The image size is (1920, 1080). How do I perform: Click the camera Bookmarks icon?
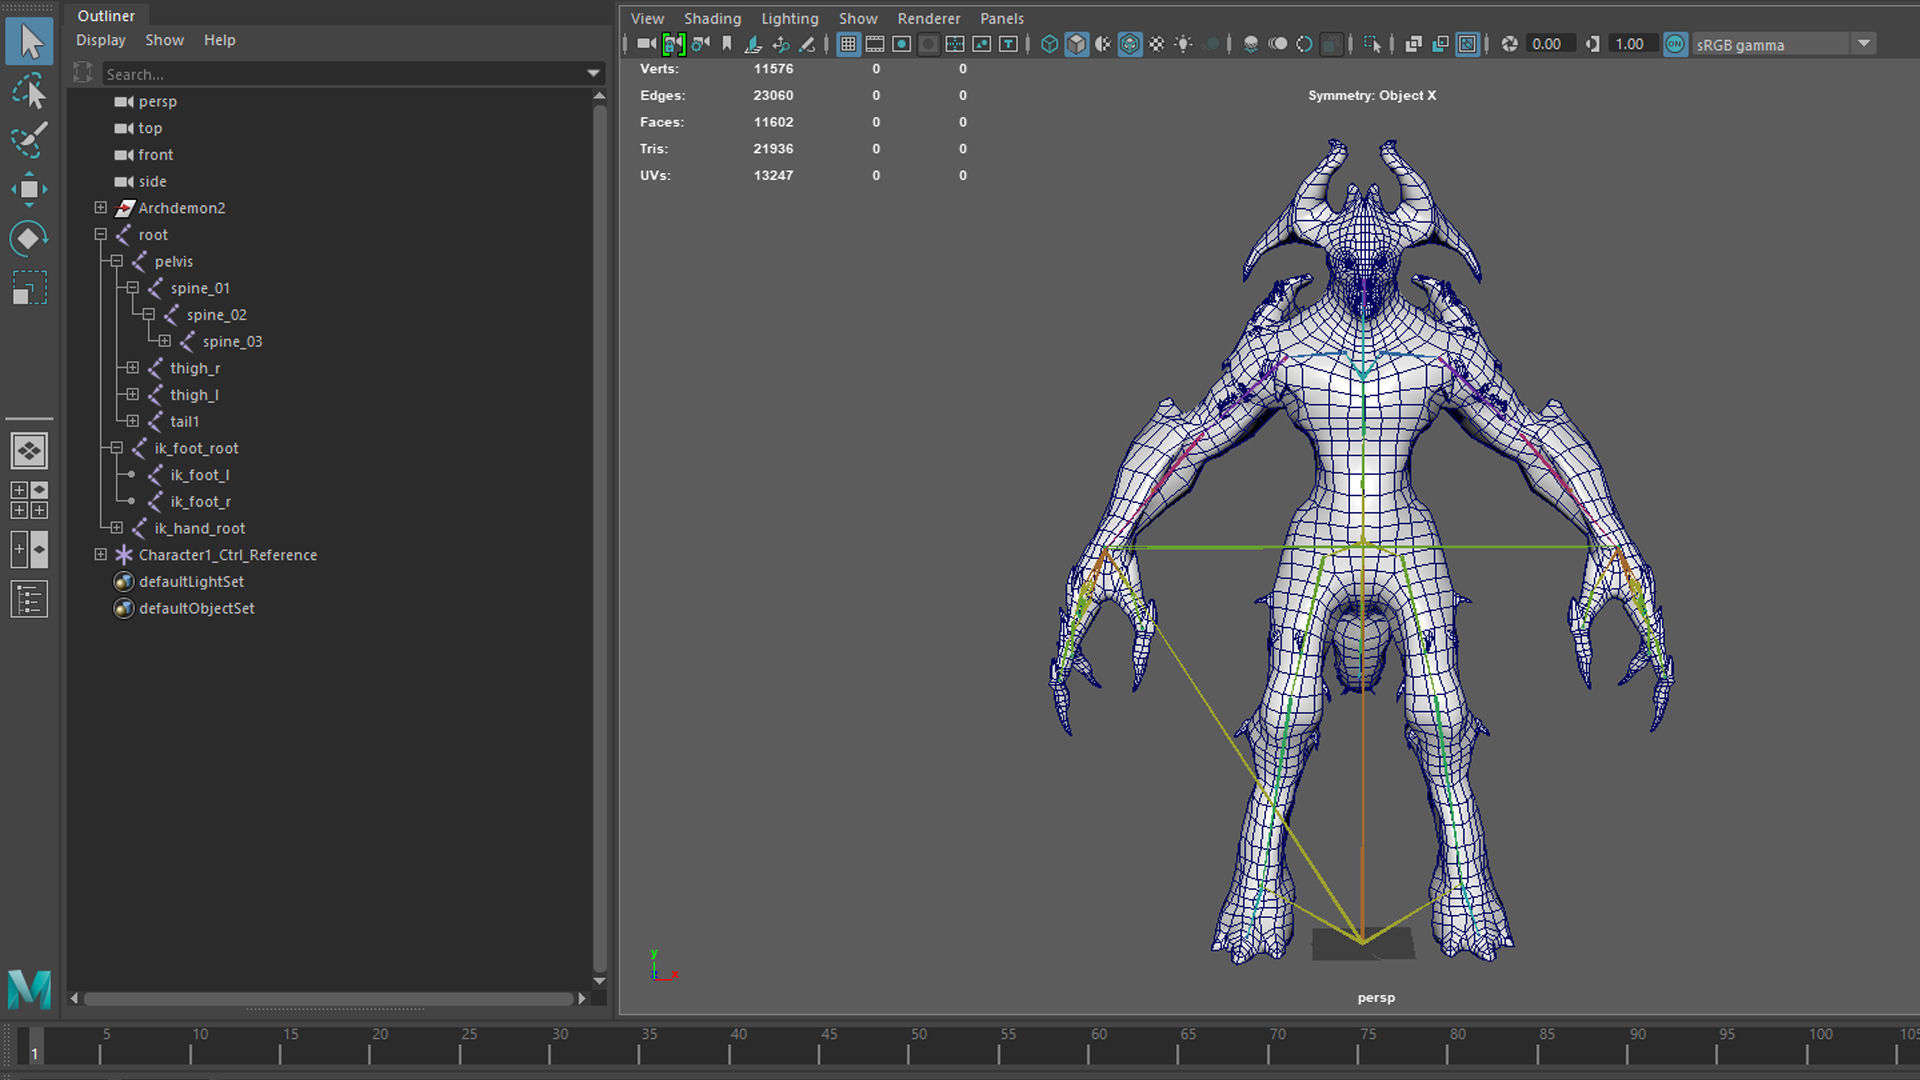point(727,44)
